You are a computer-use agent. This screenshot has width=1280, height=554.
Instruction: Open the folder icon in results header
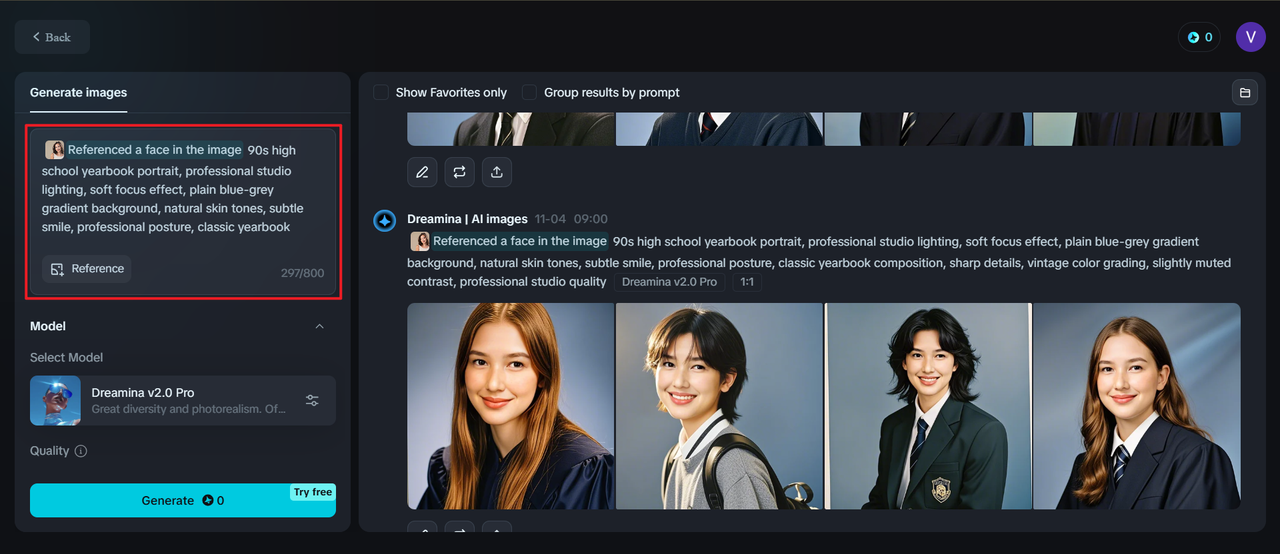pyautogui.click(x=1245, y=92)
